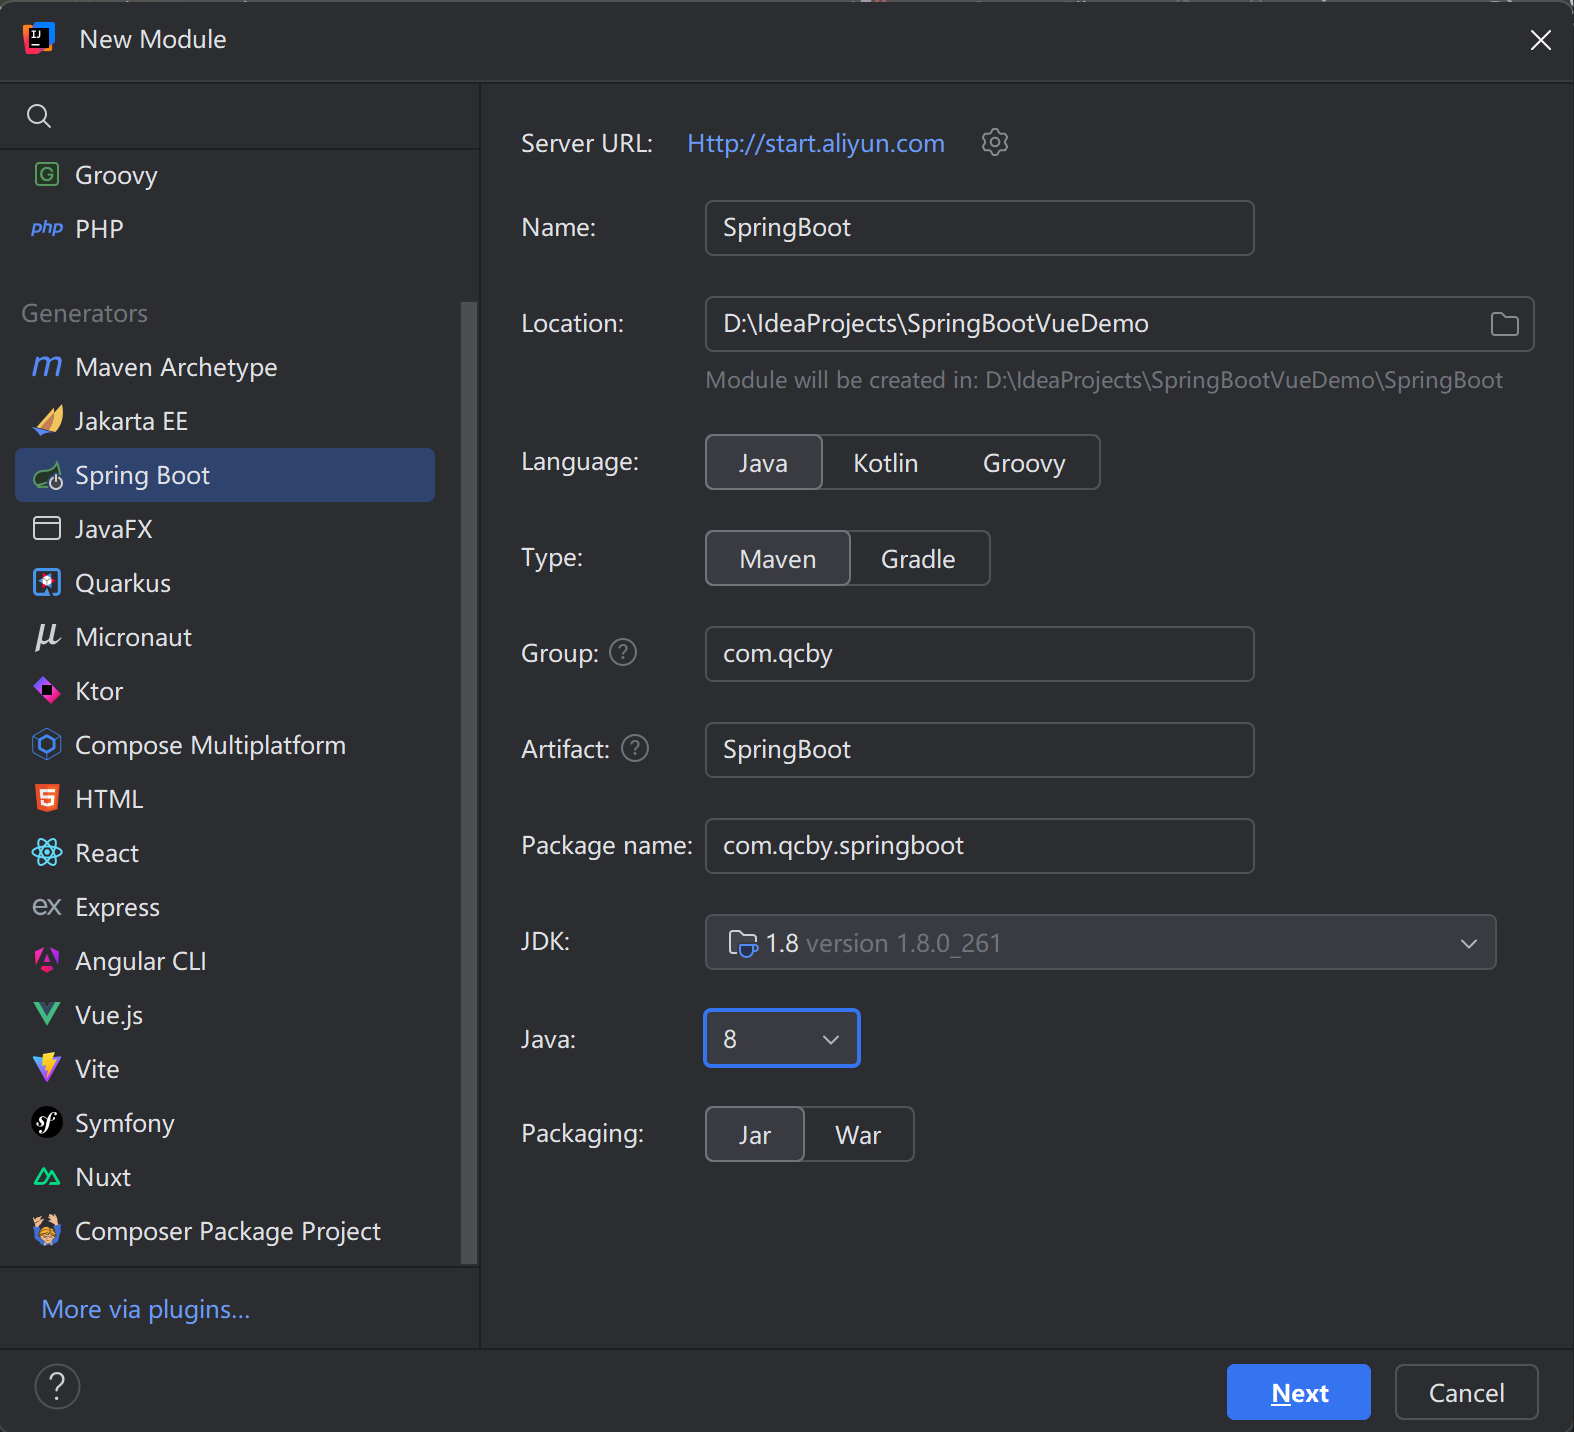
Task: Open More via plugins link
Action: pyautogui.click(x=146, y=1309)
